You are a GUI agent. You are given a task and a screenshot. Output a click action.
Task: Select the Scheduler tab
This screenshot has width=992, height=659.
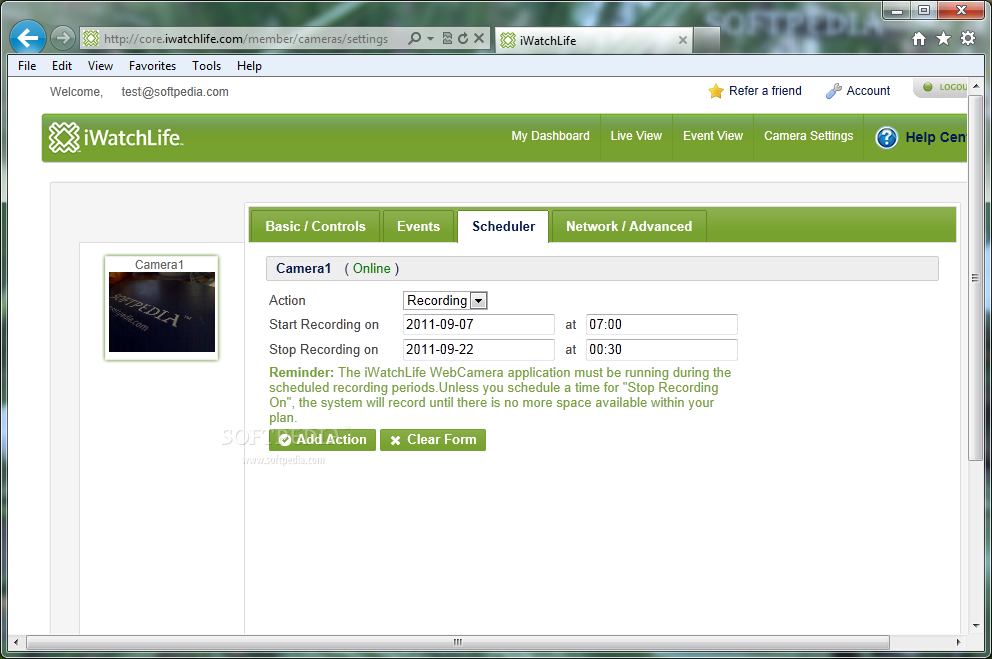503,226
